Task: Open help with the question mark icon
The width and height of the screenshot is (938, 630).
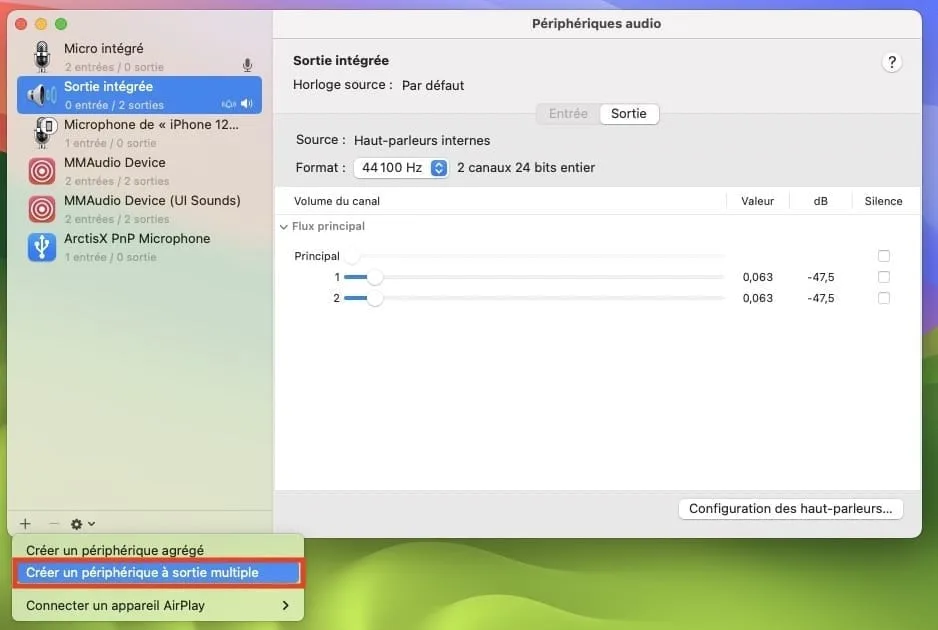Action: click(x=893, y=61)
